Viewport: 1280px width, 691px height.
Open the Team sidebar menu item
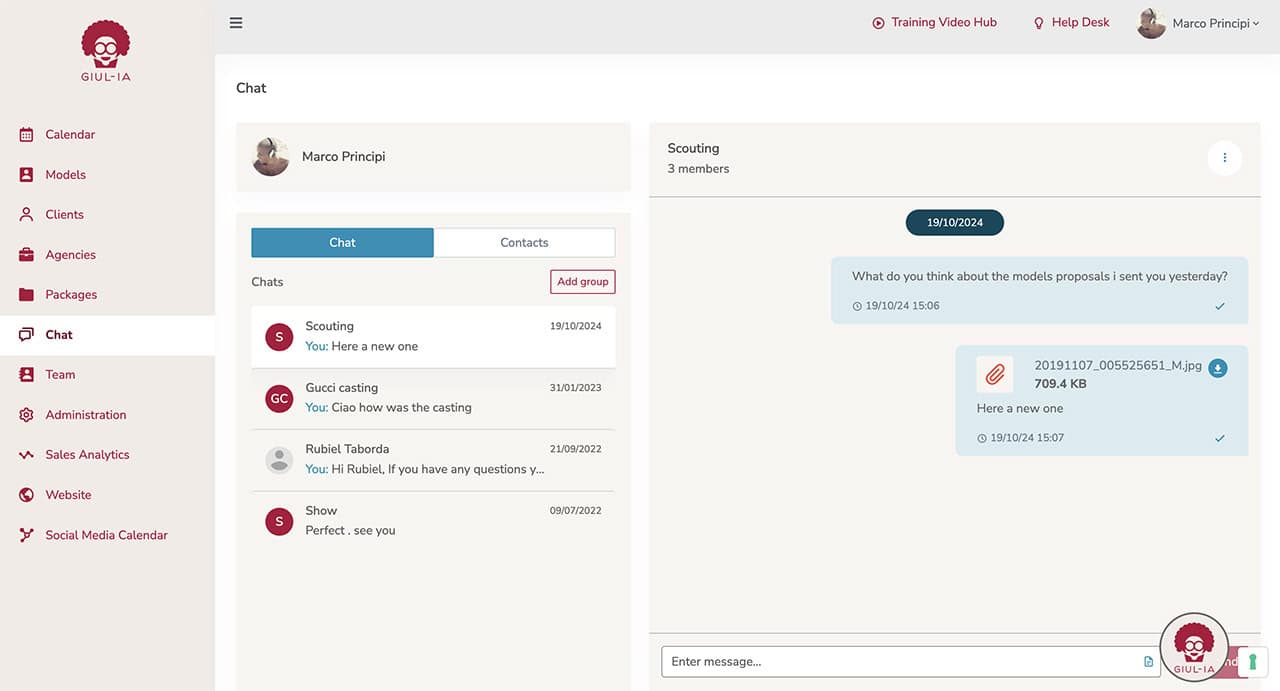[107, 375]
